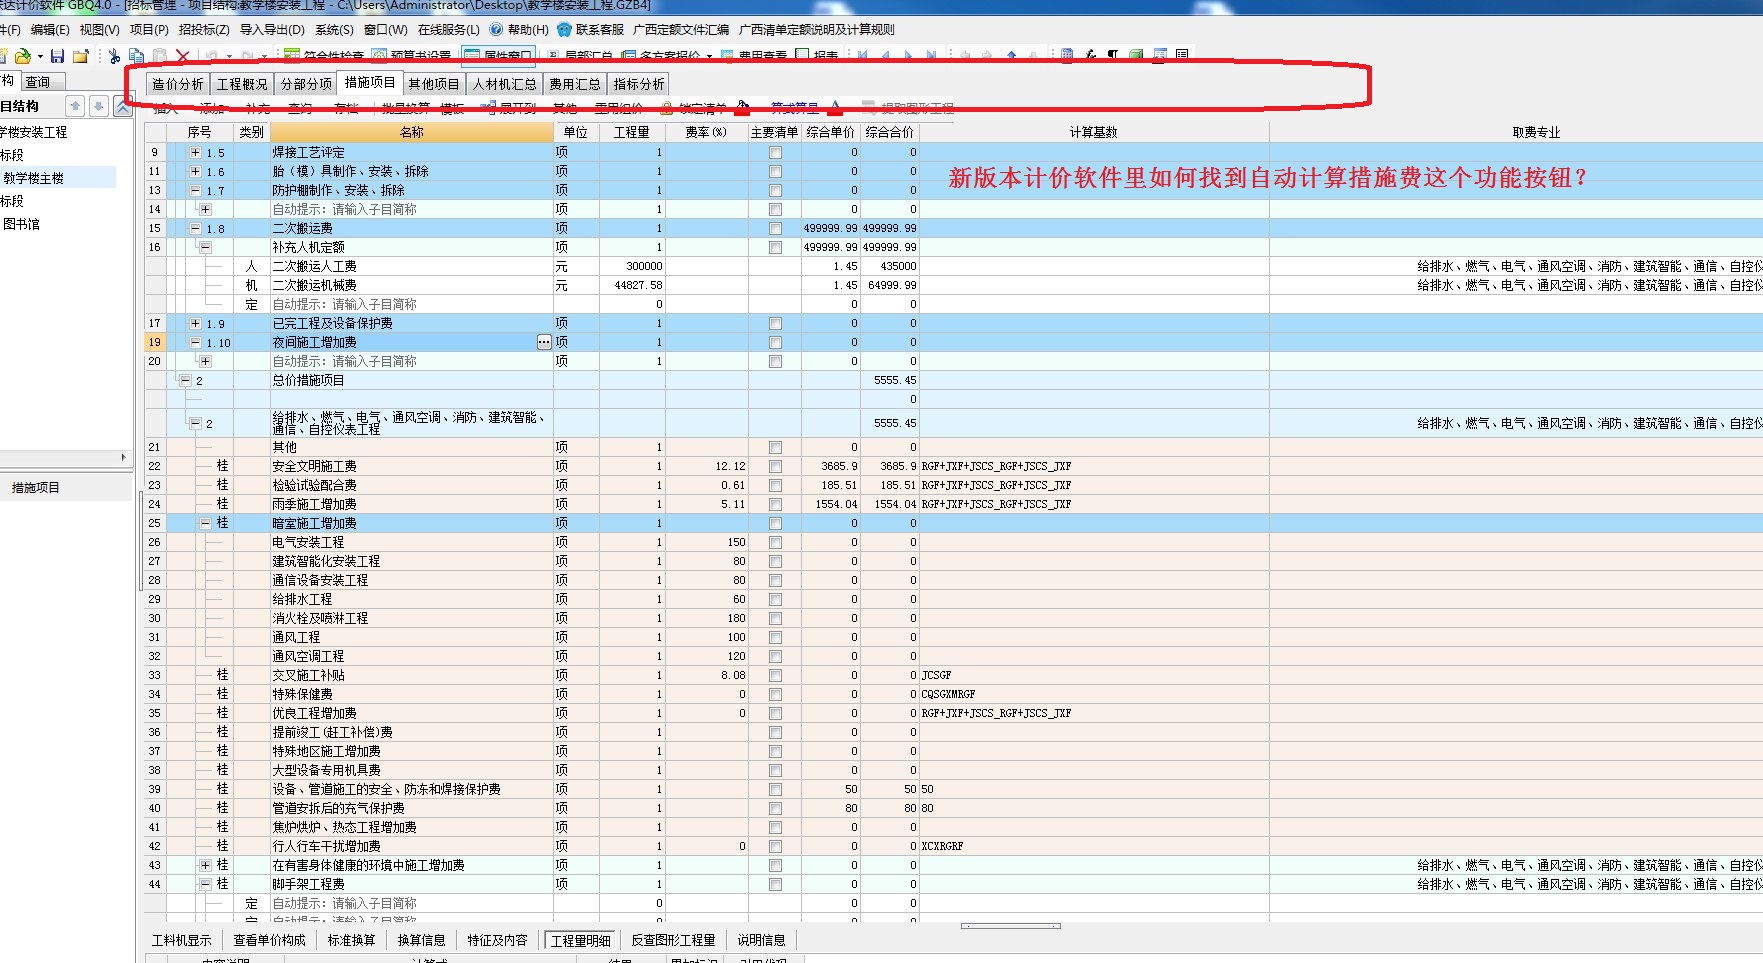Go to last record navigation arrow
Image resolution: width=1763 pixels, height=963 pixels.
(x=931, y=56)
